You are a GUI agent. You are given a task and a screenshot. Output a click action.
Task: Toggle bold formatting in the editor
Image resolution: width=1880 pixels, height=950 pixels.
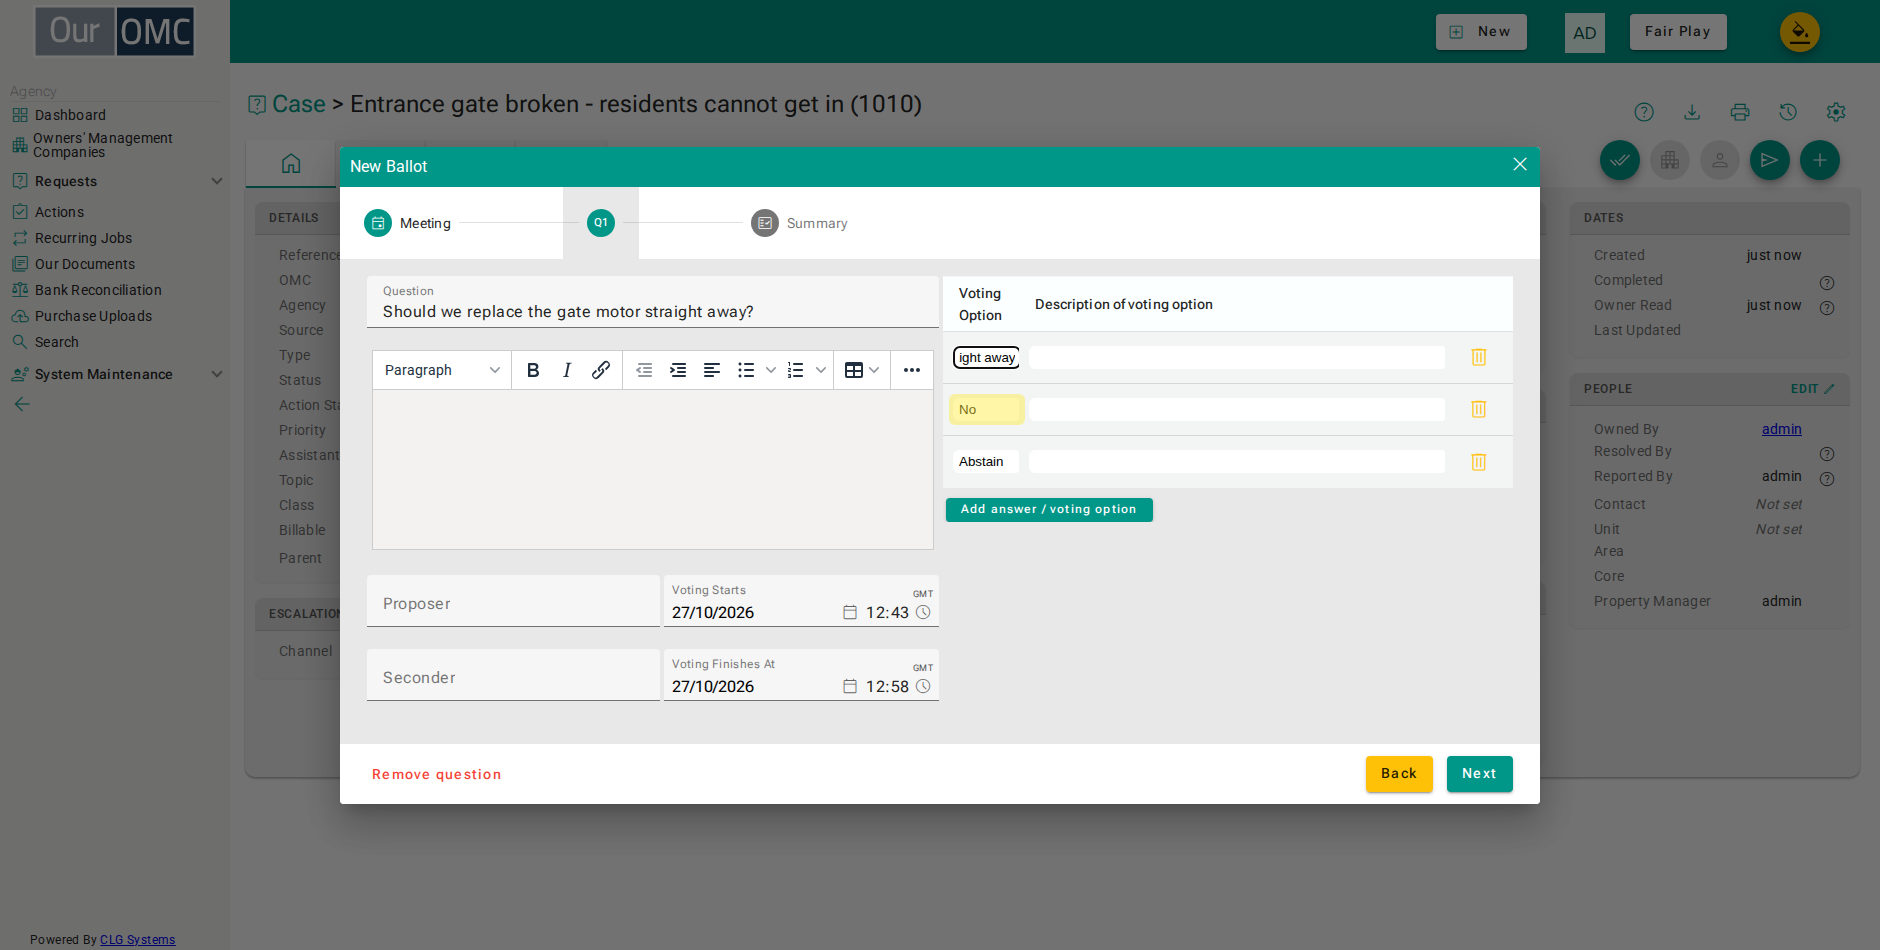pos(533,370)
